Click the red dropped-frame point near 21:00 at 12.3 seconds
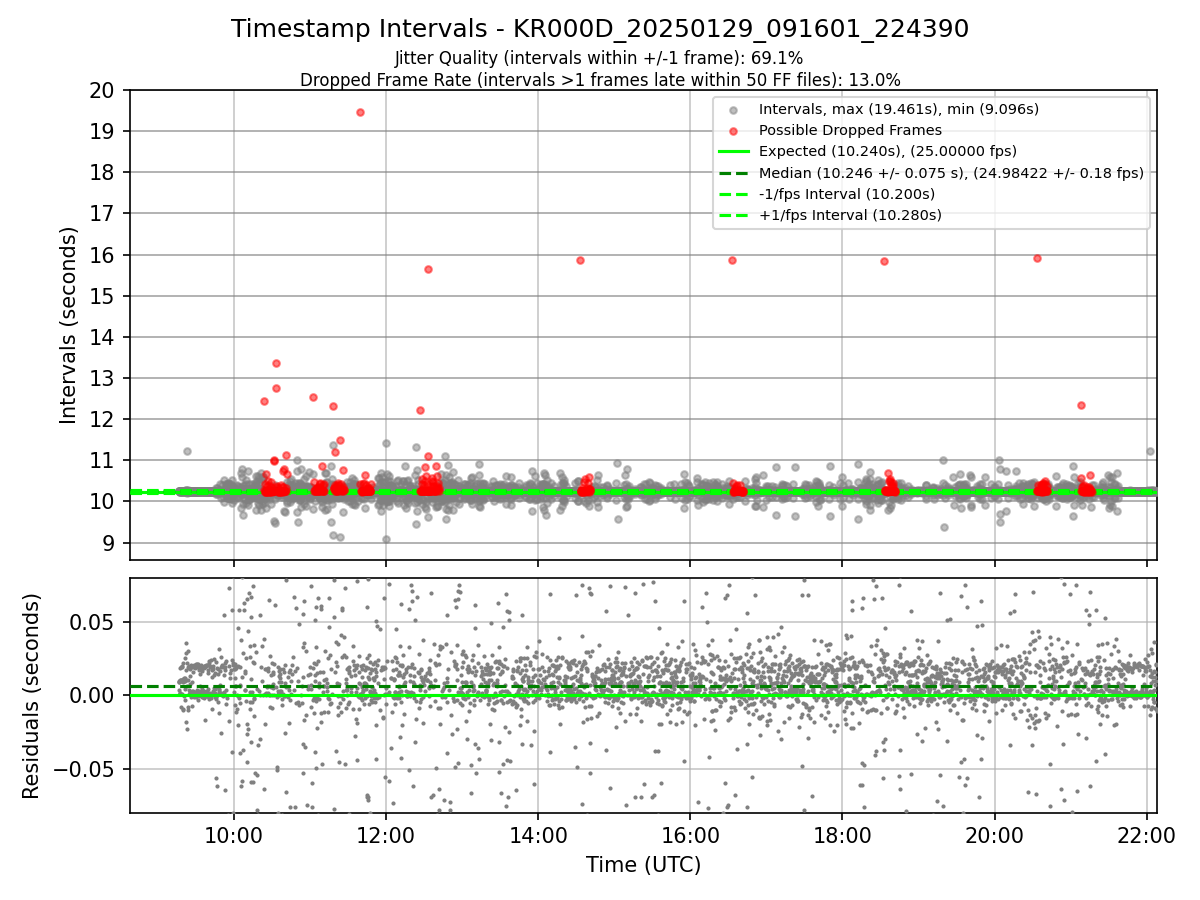The image size is (1200, 900). [x=1081, y=405]
